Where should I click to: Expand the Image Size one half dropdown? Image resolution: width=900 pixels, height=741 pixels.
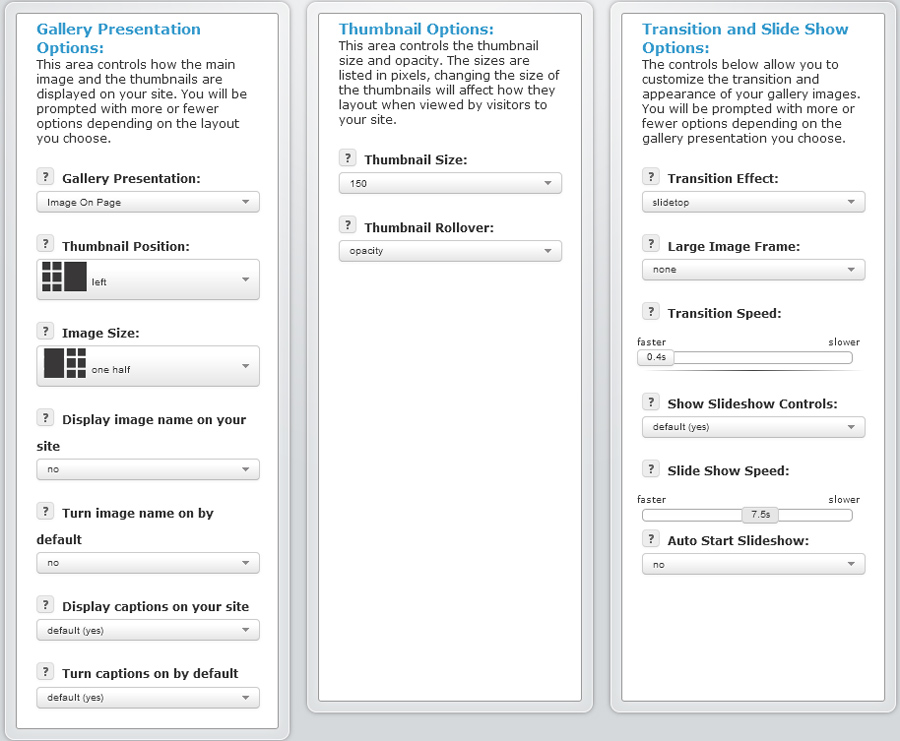(x=148, y=366)
